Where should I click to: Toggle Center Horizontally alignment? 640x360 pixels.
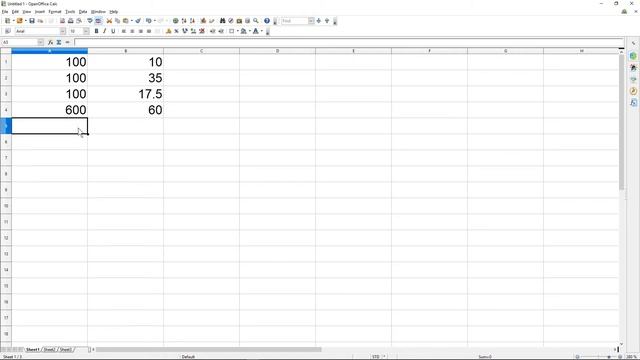click(x=132, y=31)
